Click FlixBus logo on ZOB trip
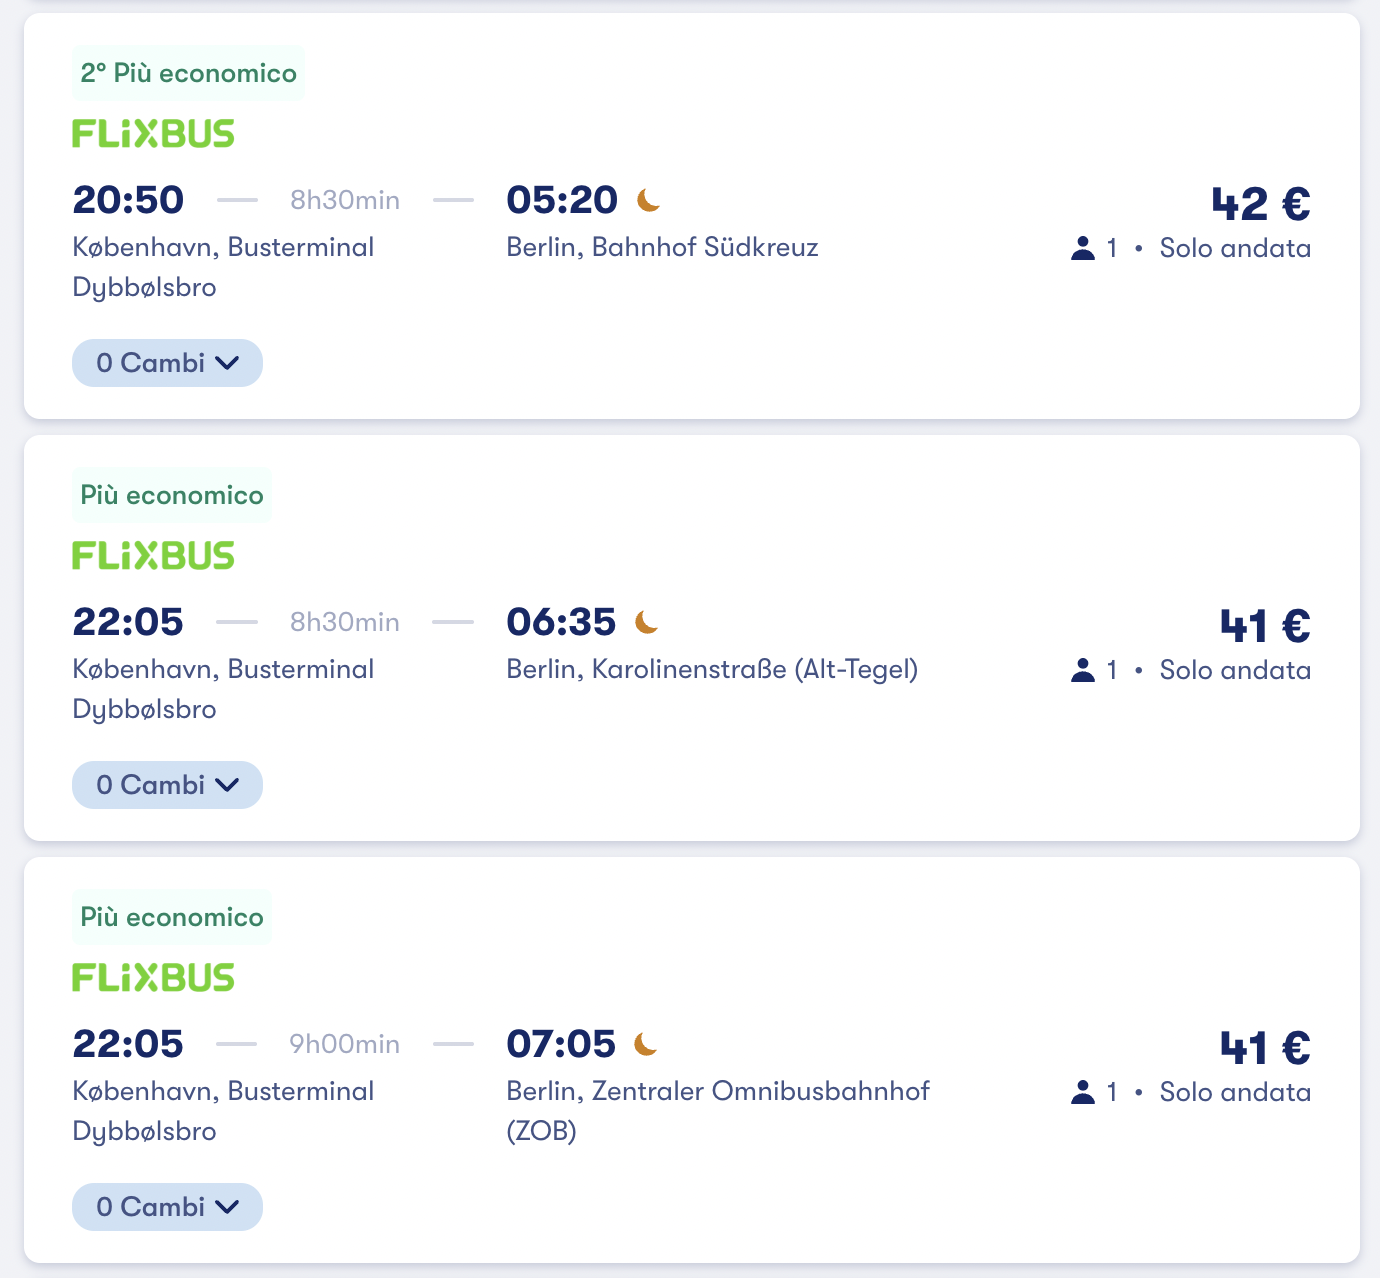Image resolution: width=1380 pixels, height=1278 pixels. click(153, 978)
